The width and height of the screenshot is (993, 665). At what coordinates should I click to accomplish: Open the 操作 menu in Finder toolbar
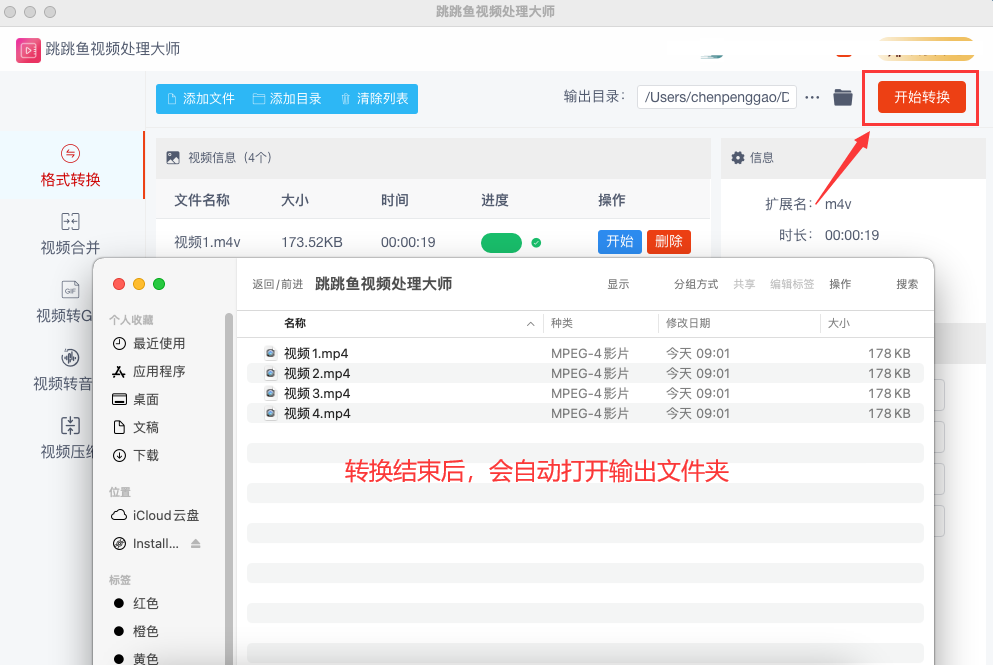[x=840, y=284]
